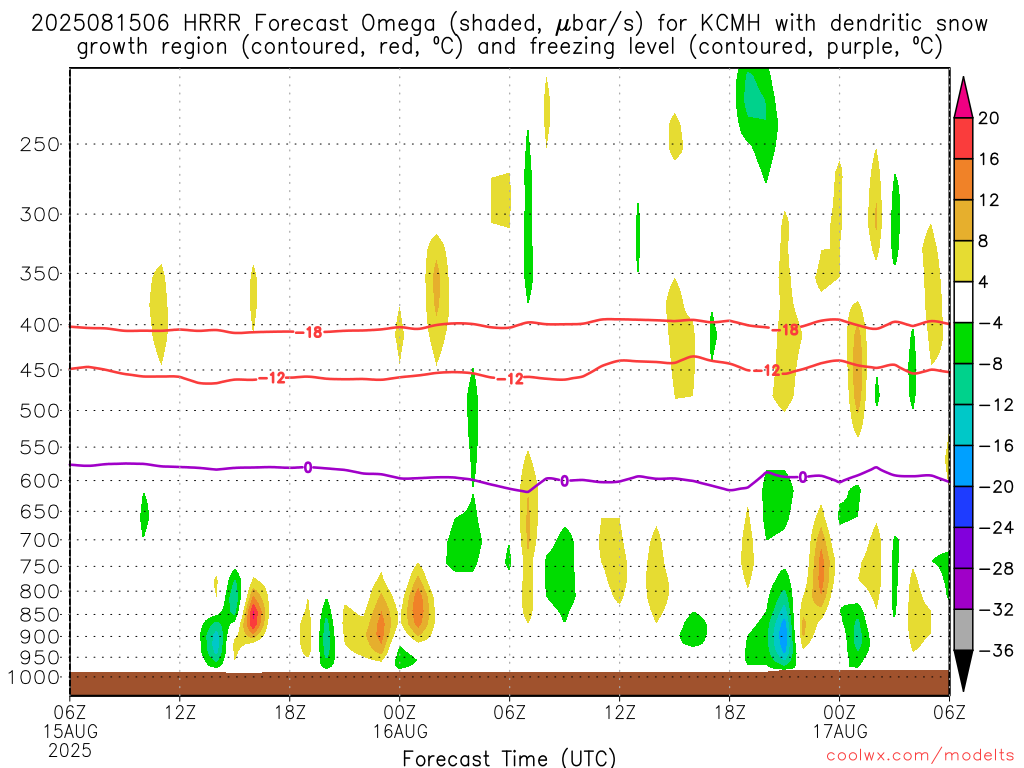This screenshot has width=1024, height=768.
Task: Select the colorbar value label -24
Action: pyautogui.click(x=996, y=528)
